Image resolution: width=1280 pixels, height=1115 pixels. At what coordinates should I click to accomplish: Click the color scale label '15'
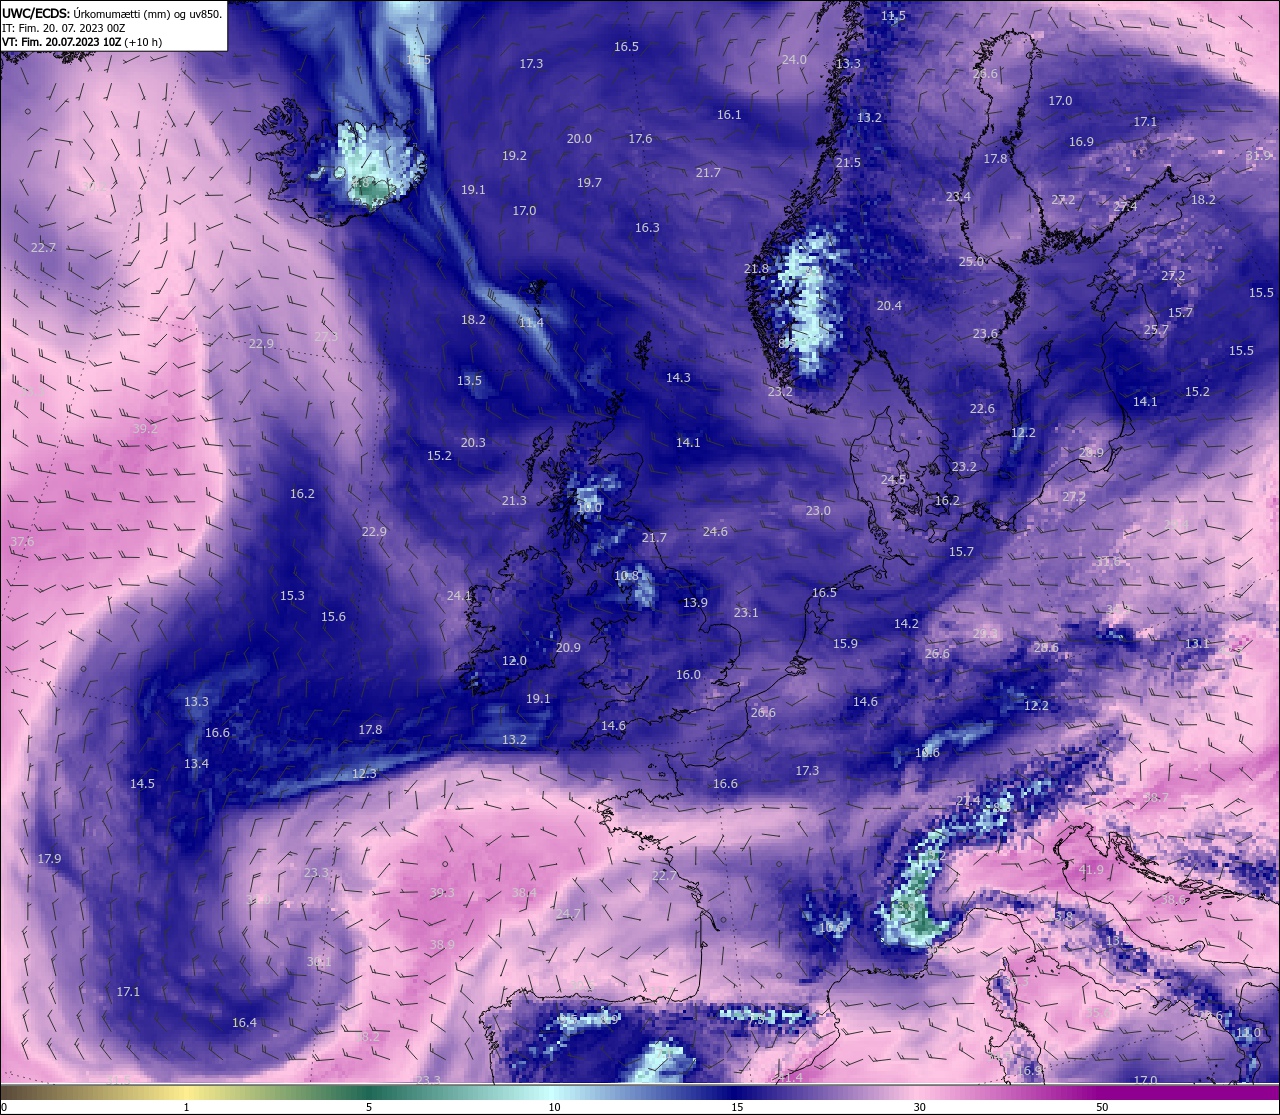coord(736,1107)
